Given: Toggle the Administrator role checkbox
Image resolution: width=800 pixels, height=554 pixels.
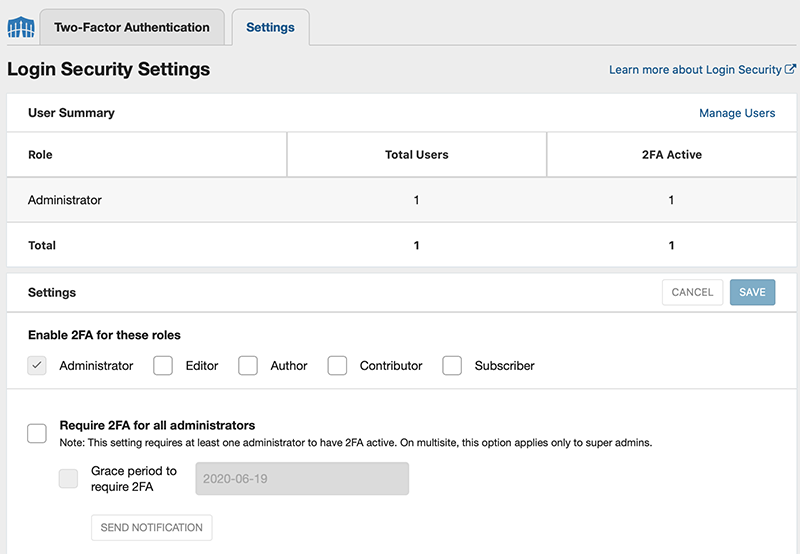Looking at the screenshot, I should tap(37, 365).
